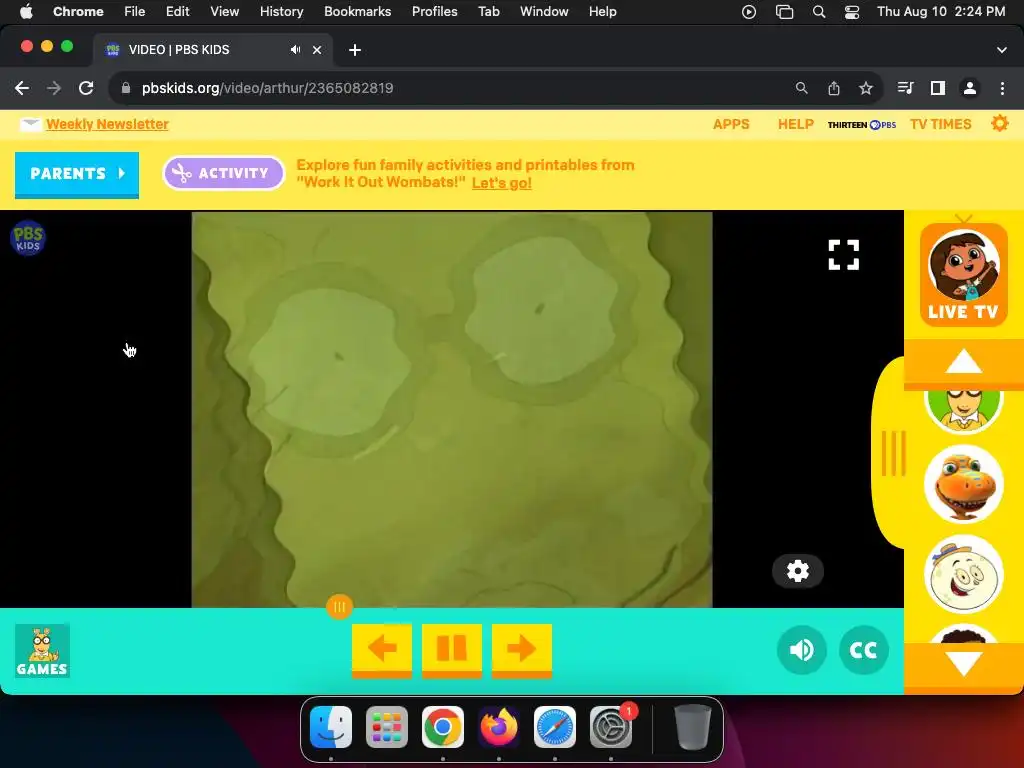Select the VIDEO | PBS KIDS tab
The height and width of the screenshot is (768, 1024).
click(x=212, y=50)
